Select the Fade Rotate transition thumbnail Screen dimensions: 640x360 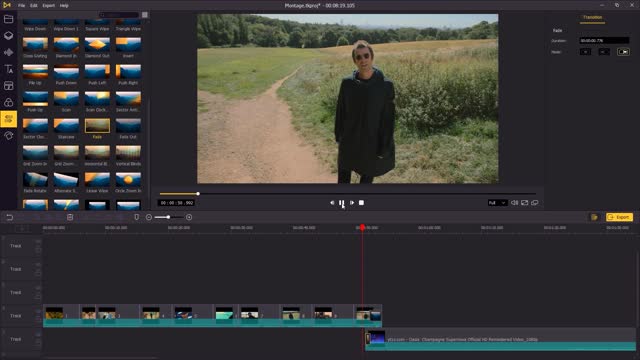coord(35,180)
